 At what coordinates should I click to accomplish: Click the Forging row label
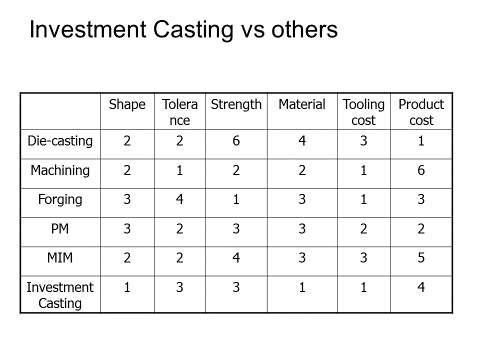[60, 200]
